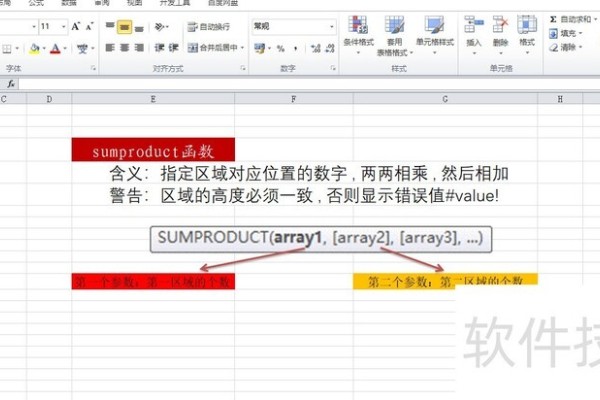Click 自动求和 AutoSum button
The width and height of the screenshot is (600, 400).
click(x=573, y=19)
